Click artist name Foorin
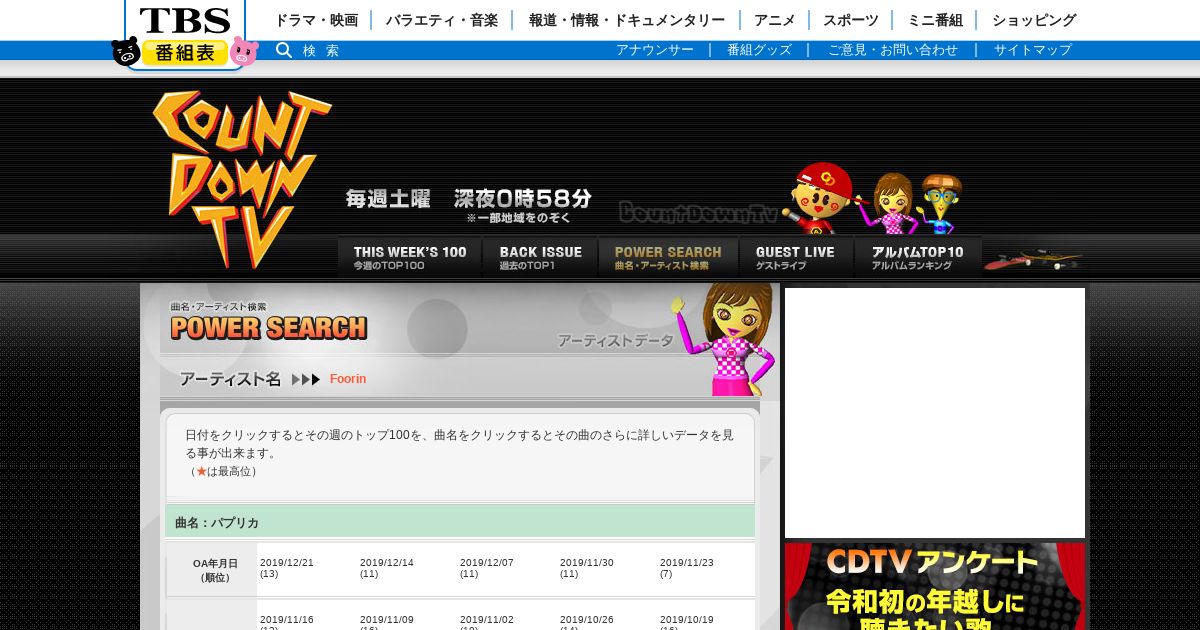The width and height of the screenshot is (1200, 630). pyautogui.click(x=348, y=379)
